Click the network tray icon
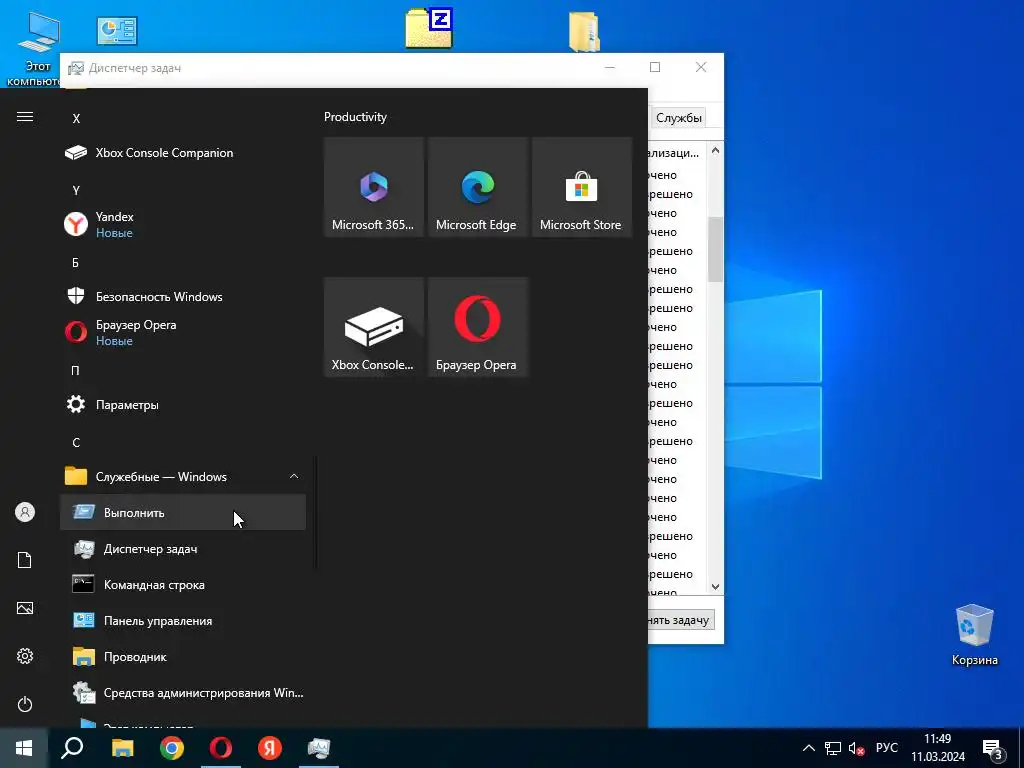This screenshot has width=1024, height=768. pyautogui.click(x=833, y=748)
